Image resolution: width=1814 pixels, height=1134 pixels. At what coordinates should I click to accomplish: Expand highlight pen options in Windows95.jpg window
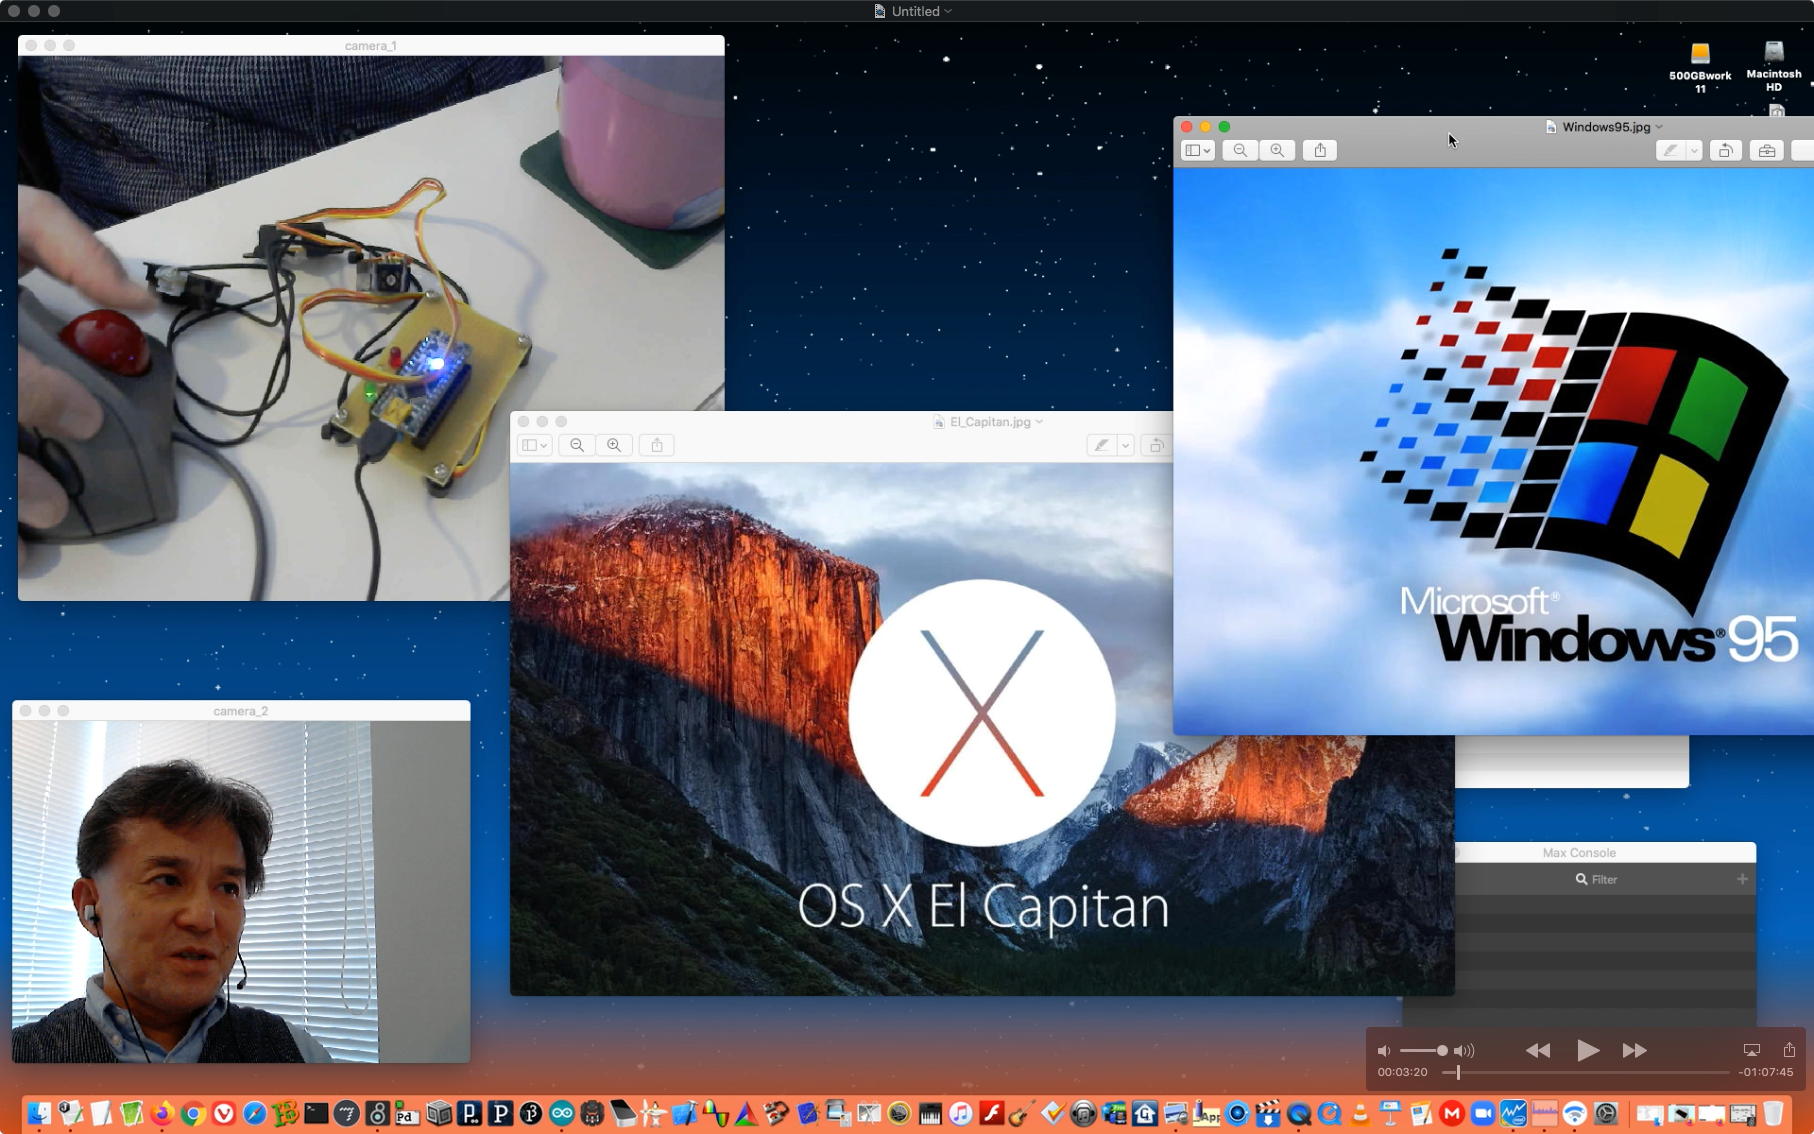pyautogui.click(x=1694, y=150)
